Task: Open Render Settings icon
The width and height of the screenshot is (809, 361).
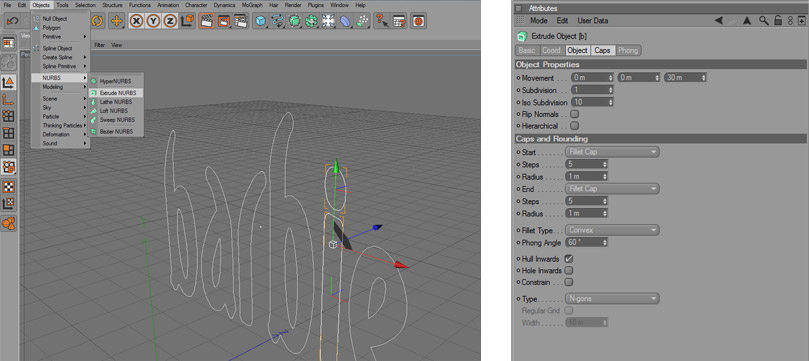Action: pos(240,21)
